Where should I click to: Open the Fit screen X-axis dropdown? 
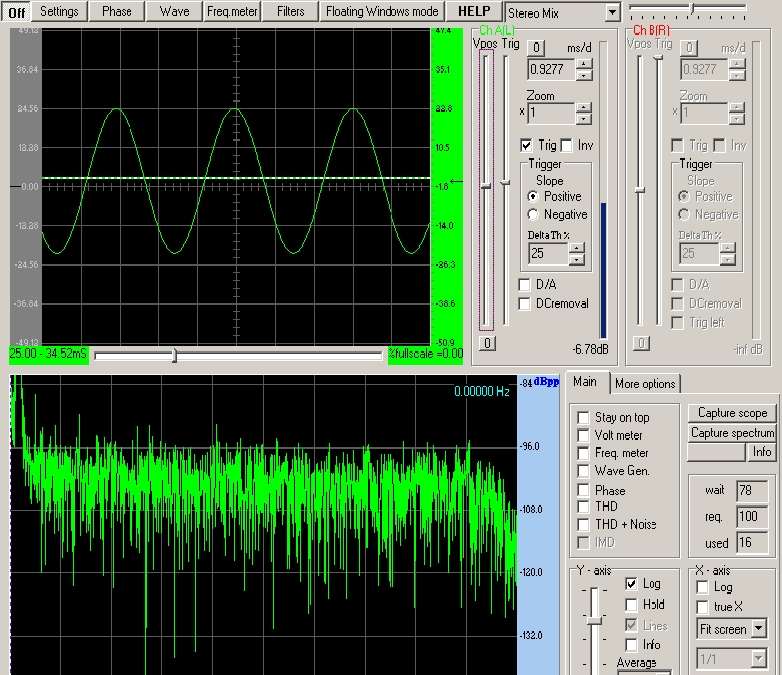point(758,629)
